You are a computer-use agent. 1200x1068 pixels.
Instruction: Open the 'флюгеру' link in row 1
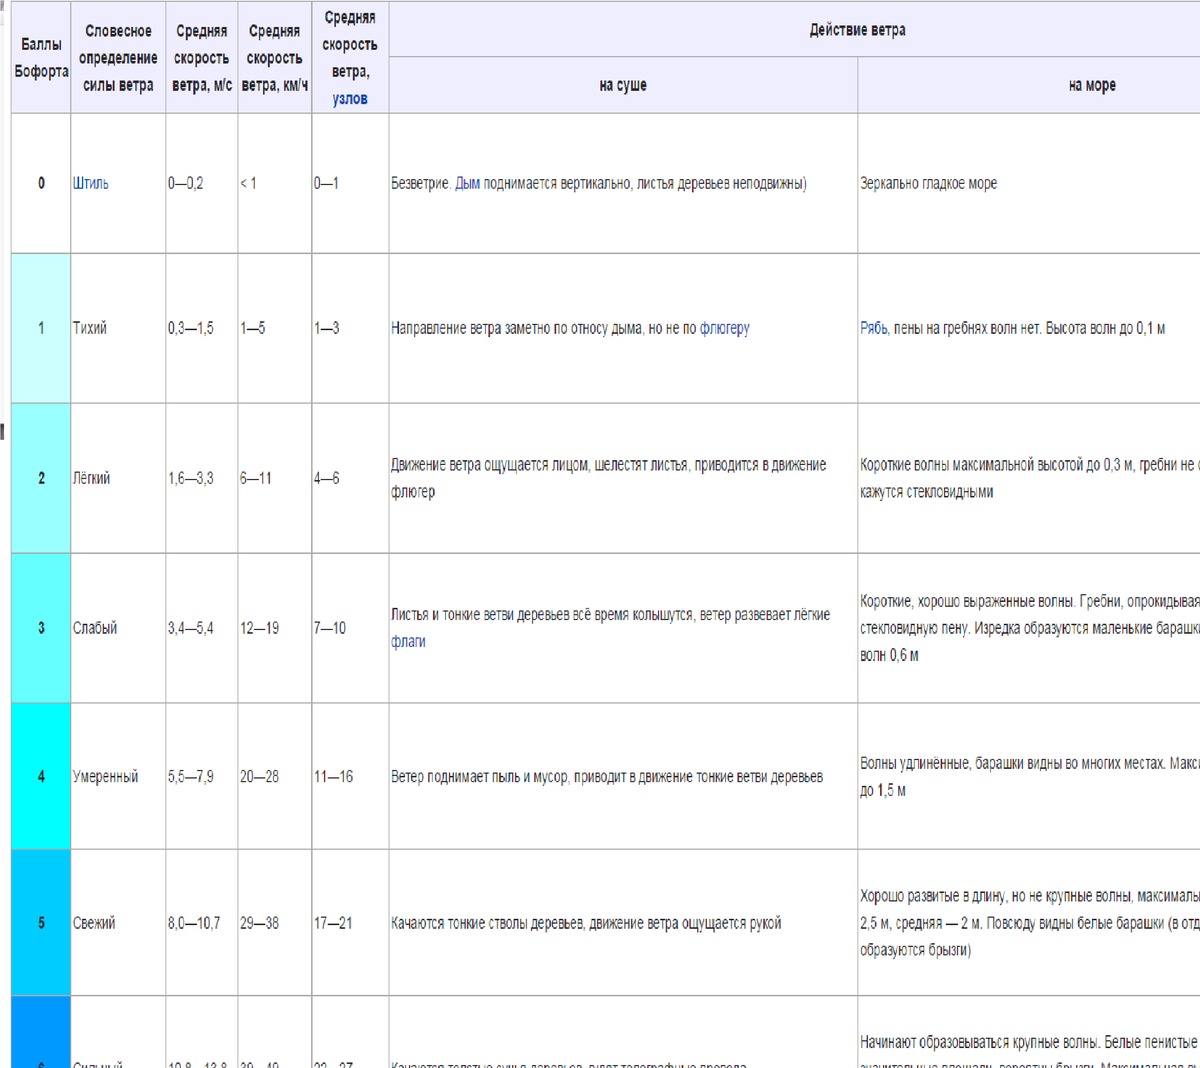724,328
